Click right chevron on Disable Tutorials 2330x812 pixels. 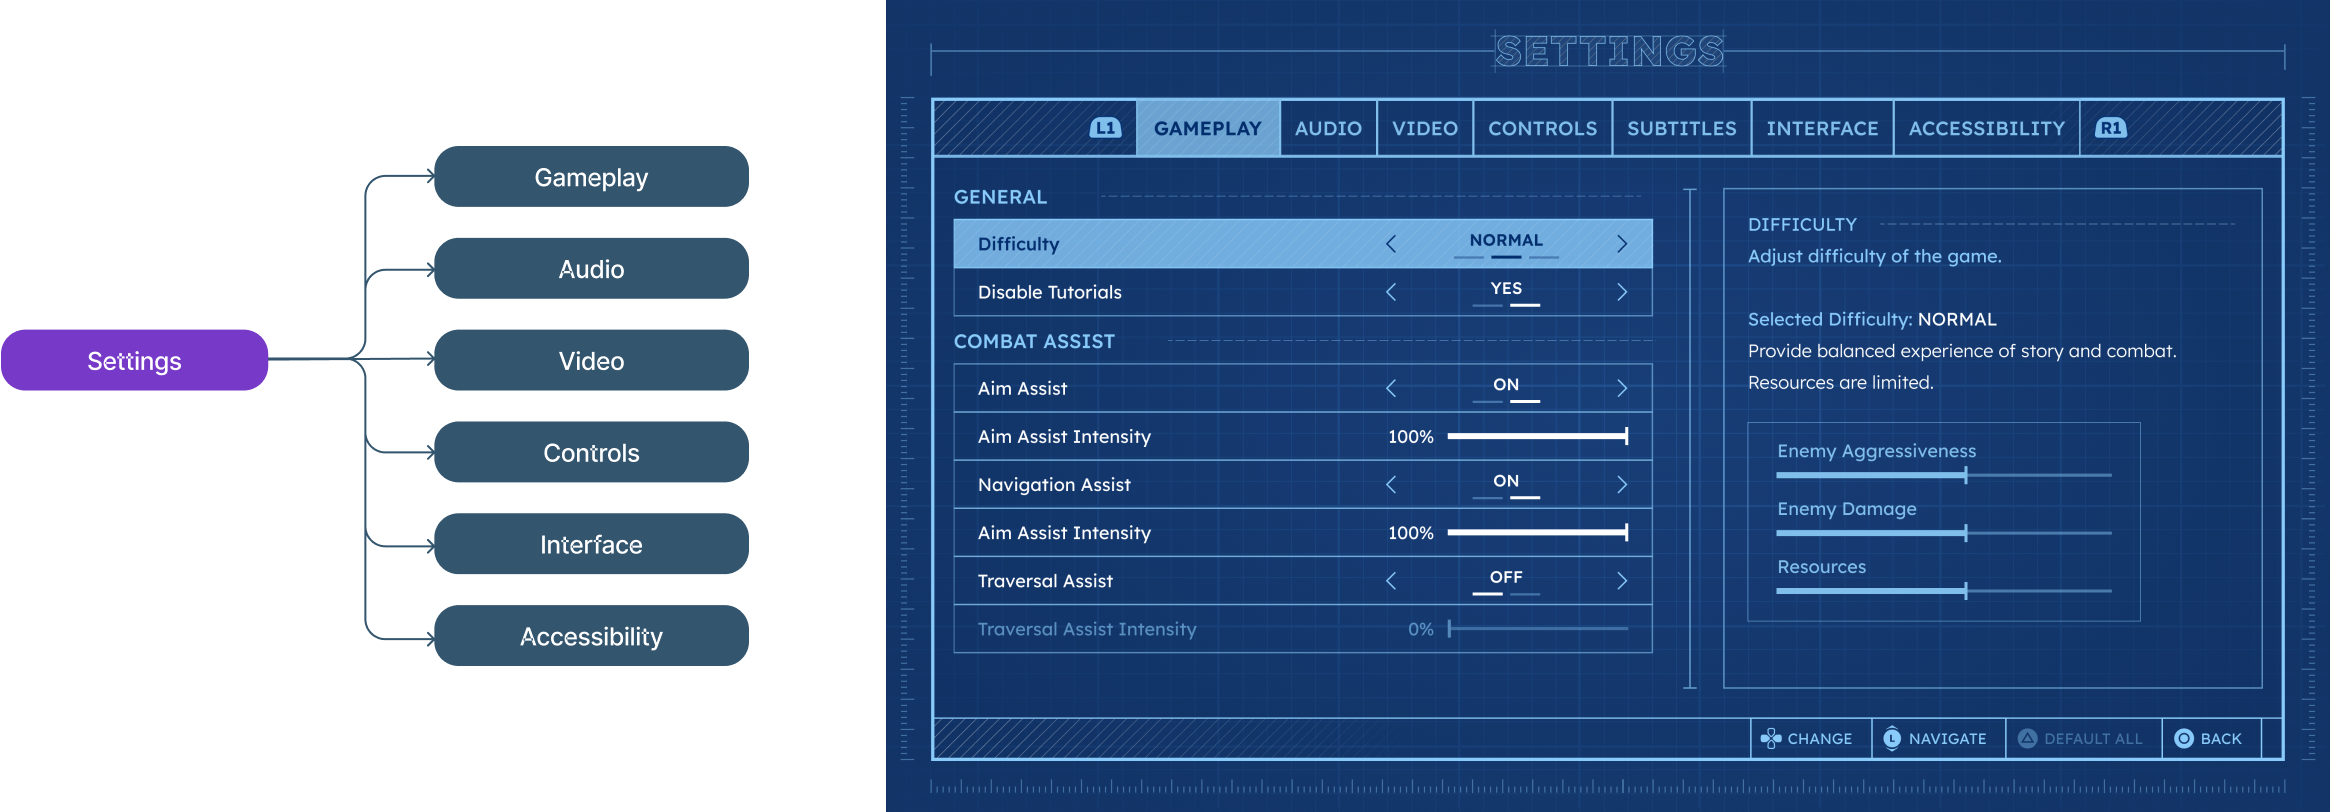click(1622, 292)
